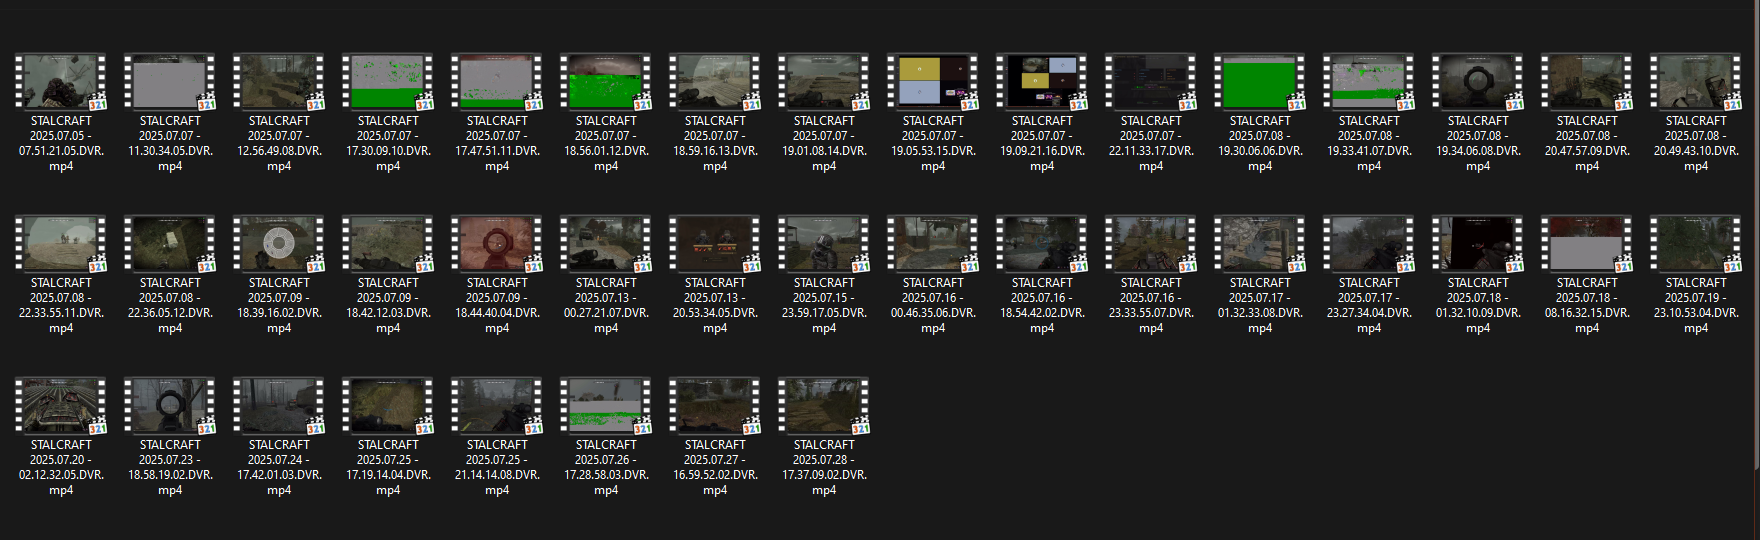This screenshot has height=540, width=1760.
Task: Select video thumbnail STALCRAFT 2025.07.05 - 07.51.21.05
Action: pyautogui.click(x=61, y=81)
